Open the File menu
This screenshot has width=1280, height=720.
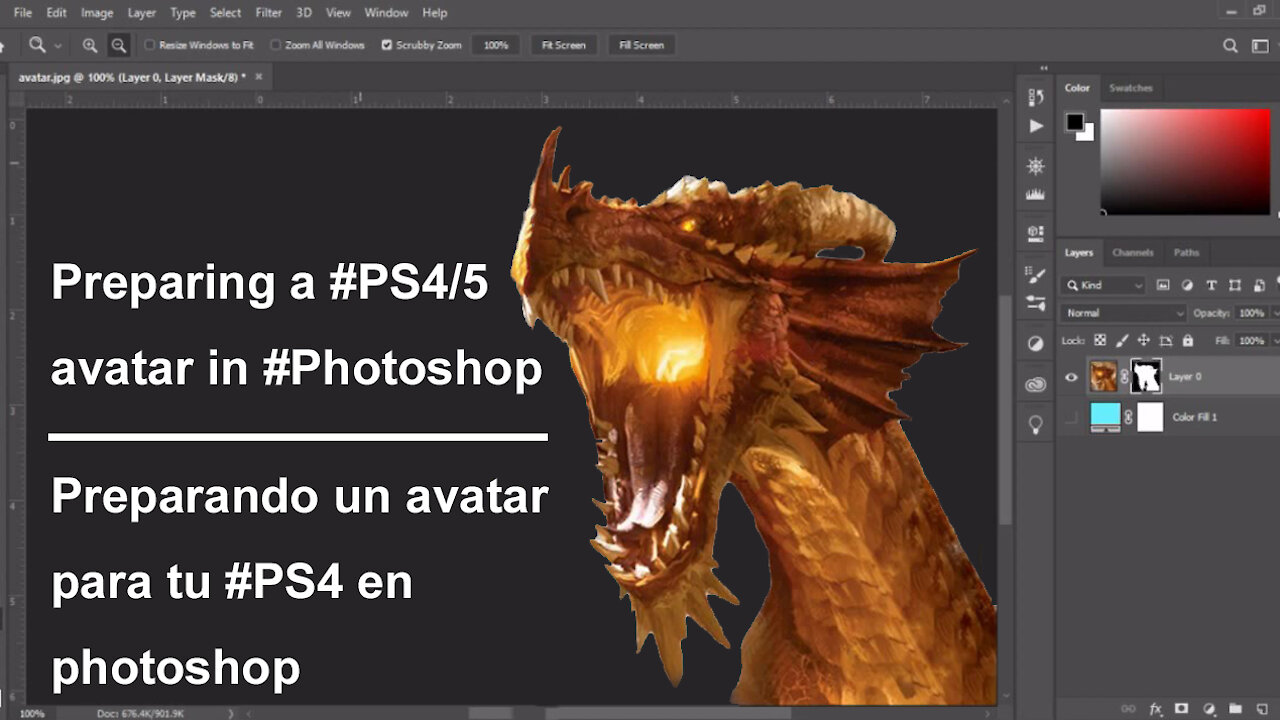pyautogui.click(x=23, y=13)
